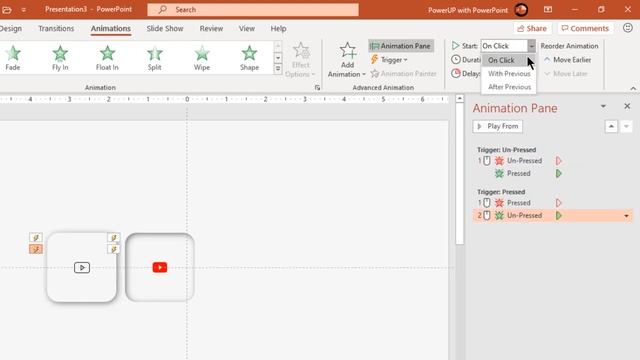
Task: Collapse the Start dropdown arrow
Action: [x=531, y=46]
